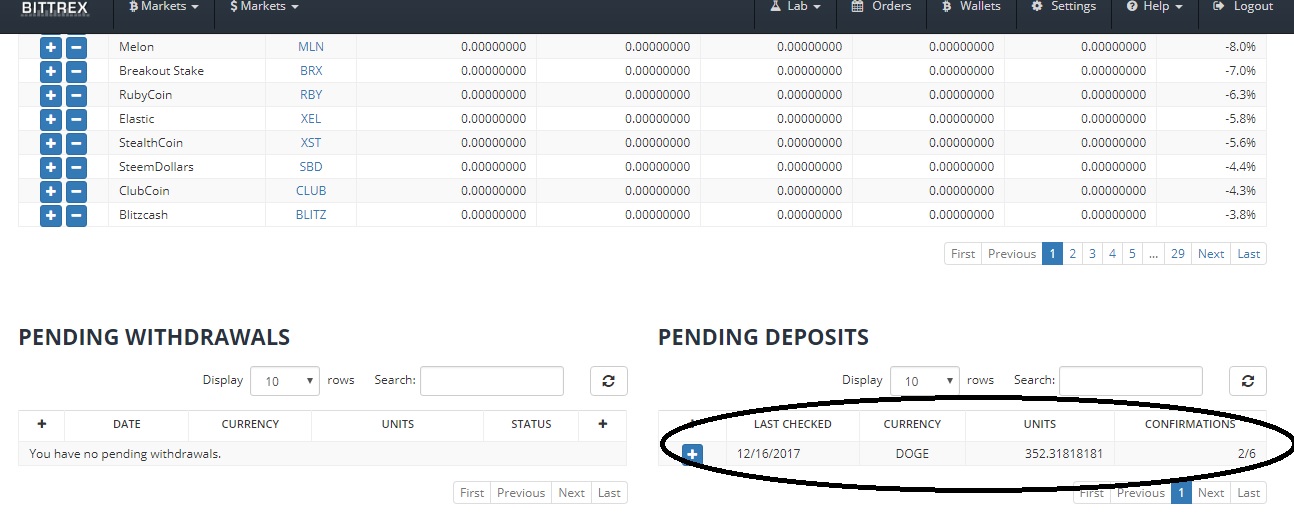The width and height of the screenshot is (1294, 526).
Task: Click the minus button for Breakout Stake
Action: click(76, 71)
